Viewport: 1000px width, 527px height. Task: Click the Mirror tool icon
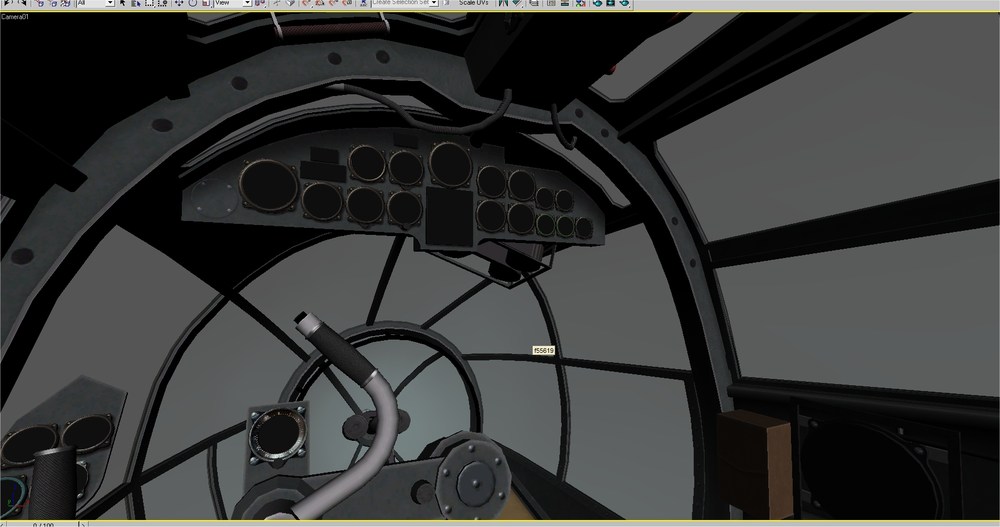[x=503, y=3]
